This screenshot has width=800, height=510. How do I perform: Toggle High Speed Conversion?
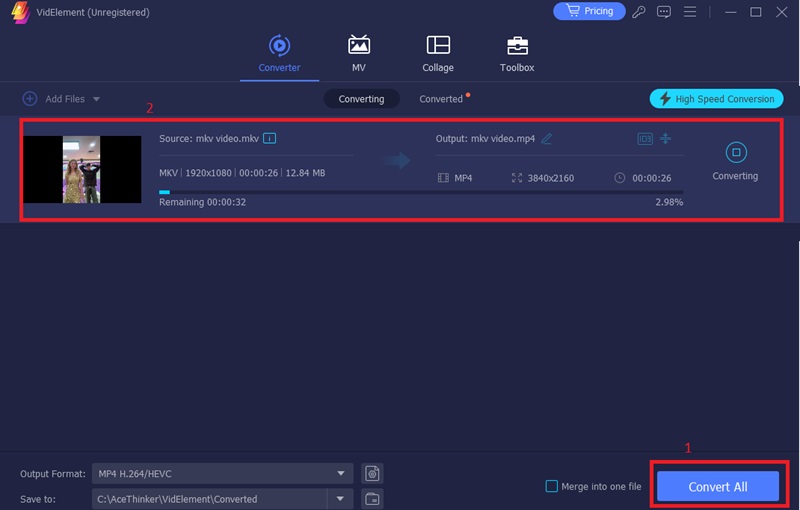pos(716,99)
